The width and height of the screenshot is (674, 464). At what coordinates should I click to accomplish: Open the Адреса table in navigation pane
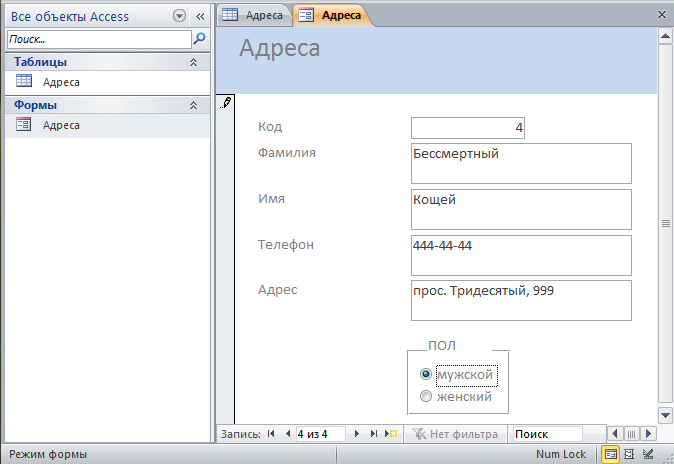(107, 82)
